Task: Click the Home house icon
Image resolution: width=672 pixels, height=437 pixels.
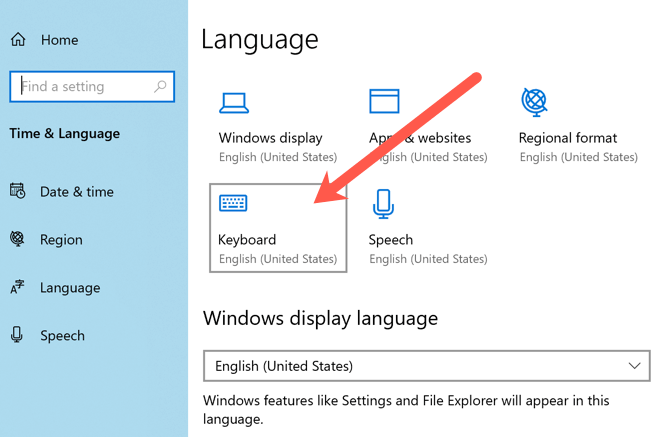Action: [x=18, y=40]
